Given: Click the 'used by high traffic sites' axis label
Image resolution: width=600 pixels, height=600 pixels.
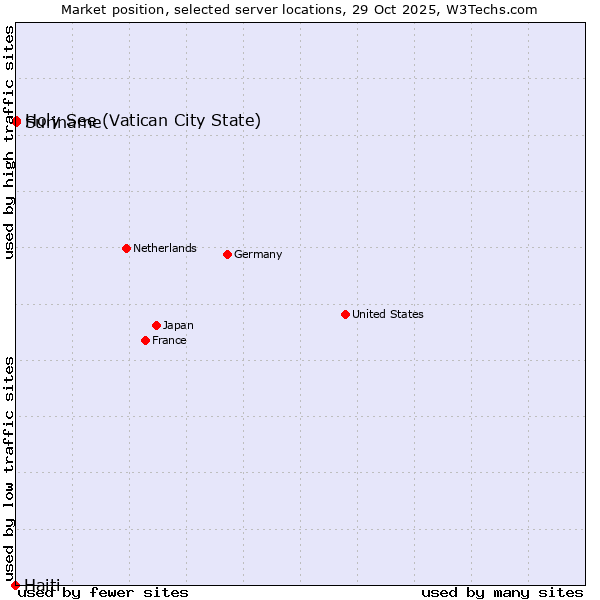Looking at the screenshot, I should [x=9, y=142].
